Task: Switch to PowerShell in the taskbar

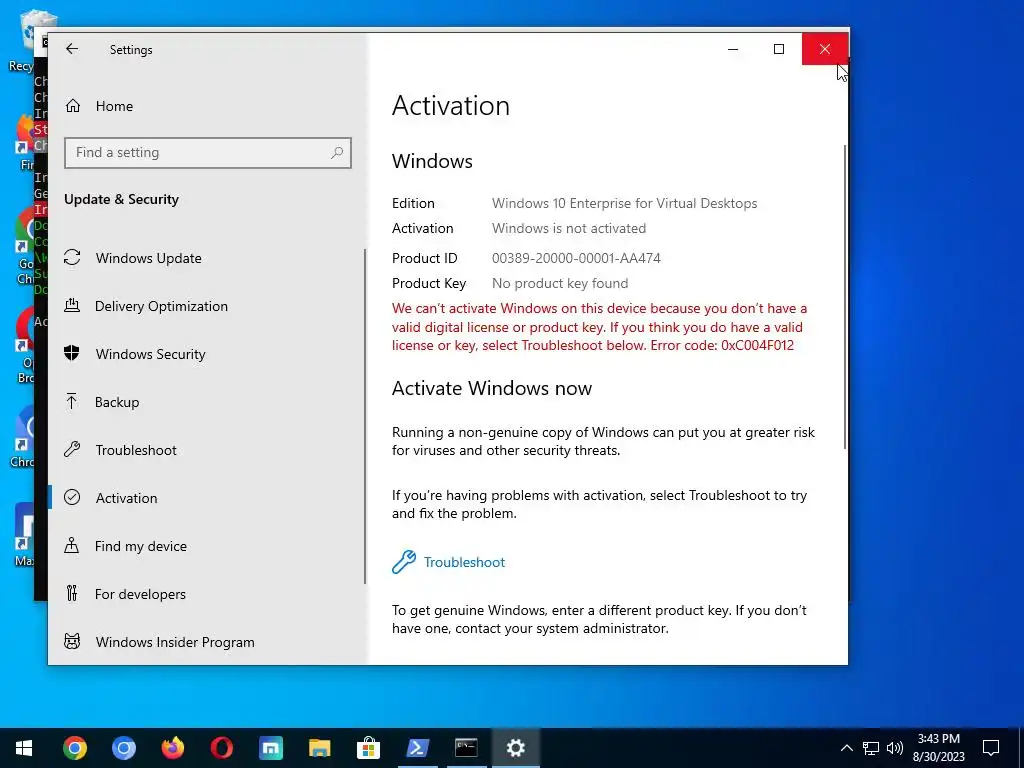Action: (x=417, y=748)
